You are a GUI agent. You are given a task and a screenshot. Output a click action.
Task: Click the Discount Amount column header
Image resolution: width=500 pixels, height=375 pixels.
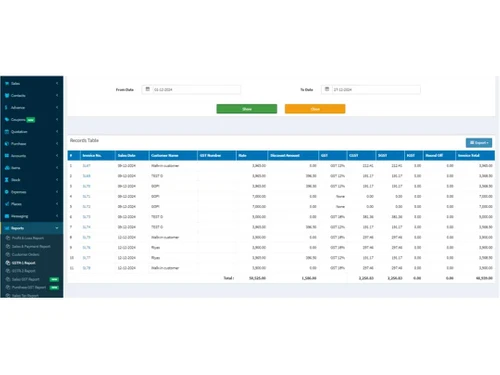pos(293,155)
